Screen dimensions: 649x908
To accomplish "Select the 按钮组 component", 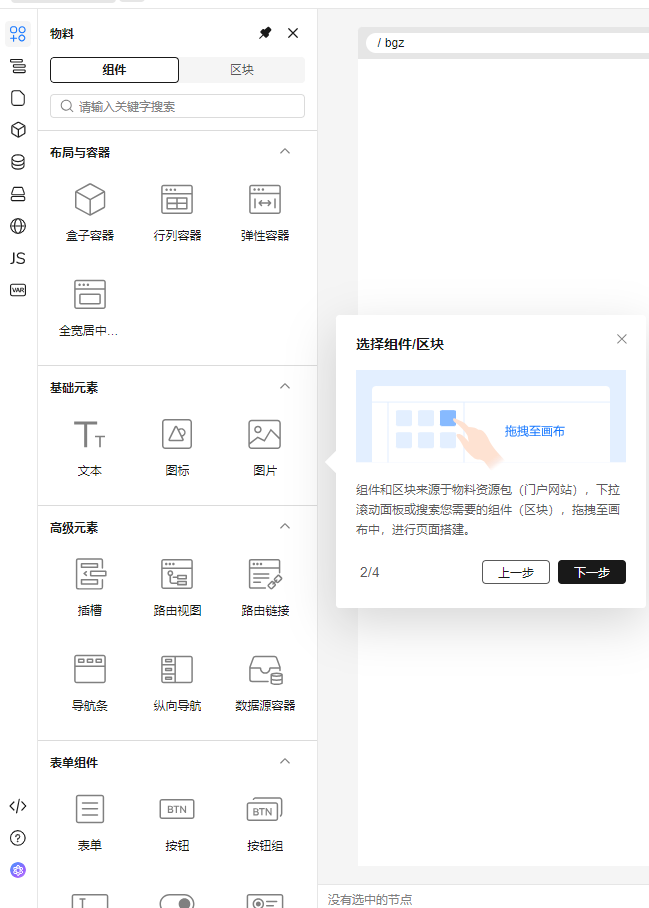I will (265, 822).
